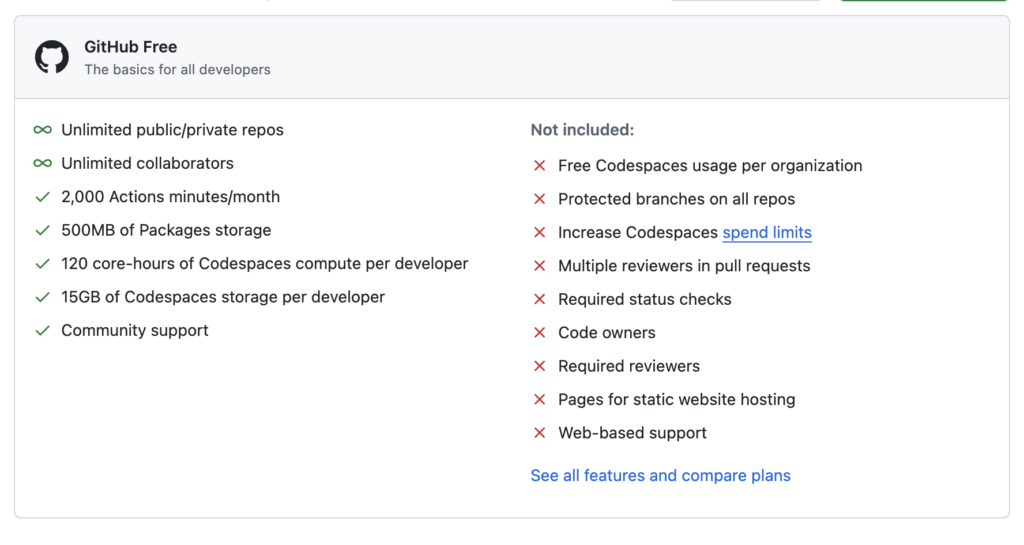Click the GitHub Octocat logo icon
Image resolution: width=1024 pixels, height=545 pixels.
pyautogui.click(x=52, y=57)
